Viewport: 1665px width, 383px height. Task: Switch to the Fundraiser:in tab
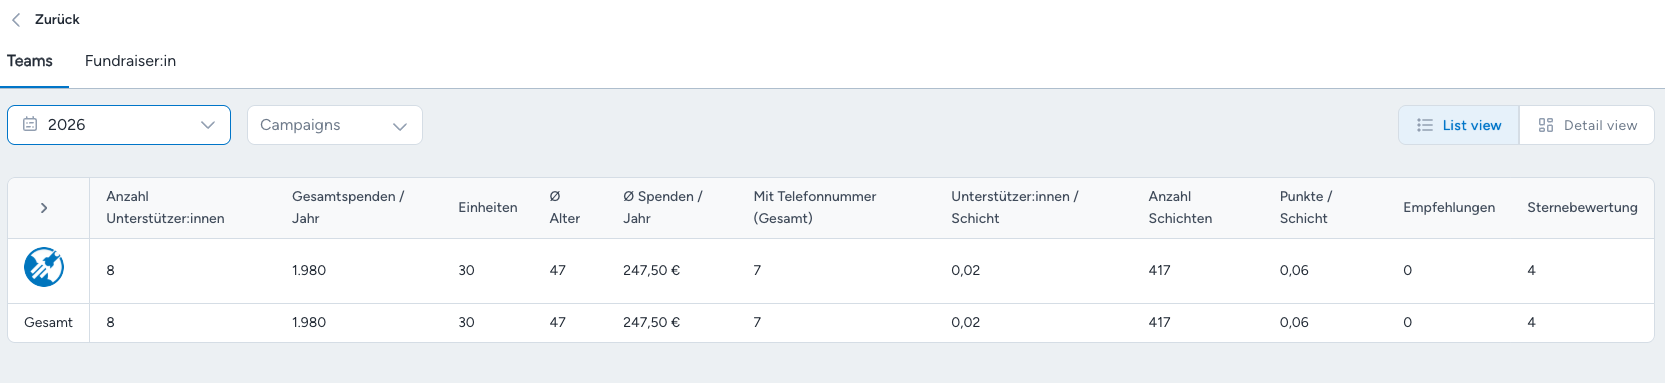(131, 61)
